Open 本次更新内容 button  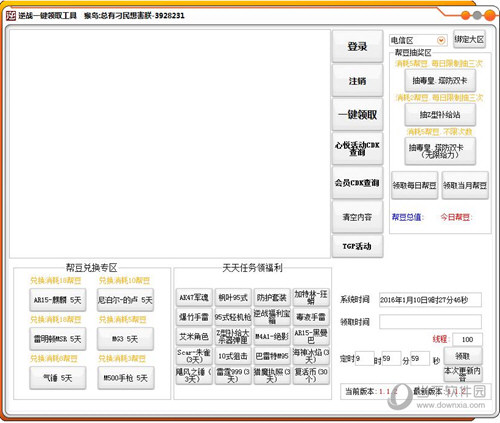[463, 374]
